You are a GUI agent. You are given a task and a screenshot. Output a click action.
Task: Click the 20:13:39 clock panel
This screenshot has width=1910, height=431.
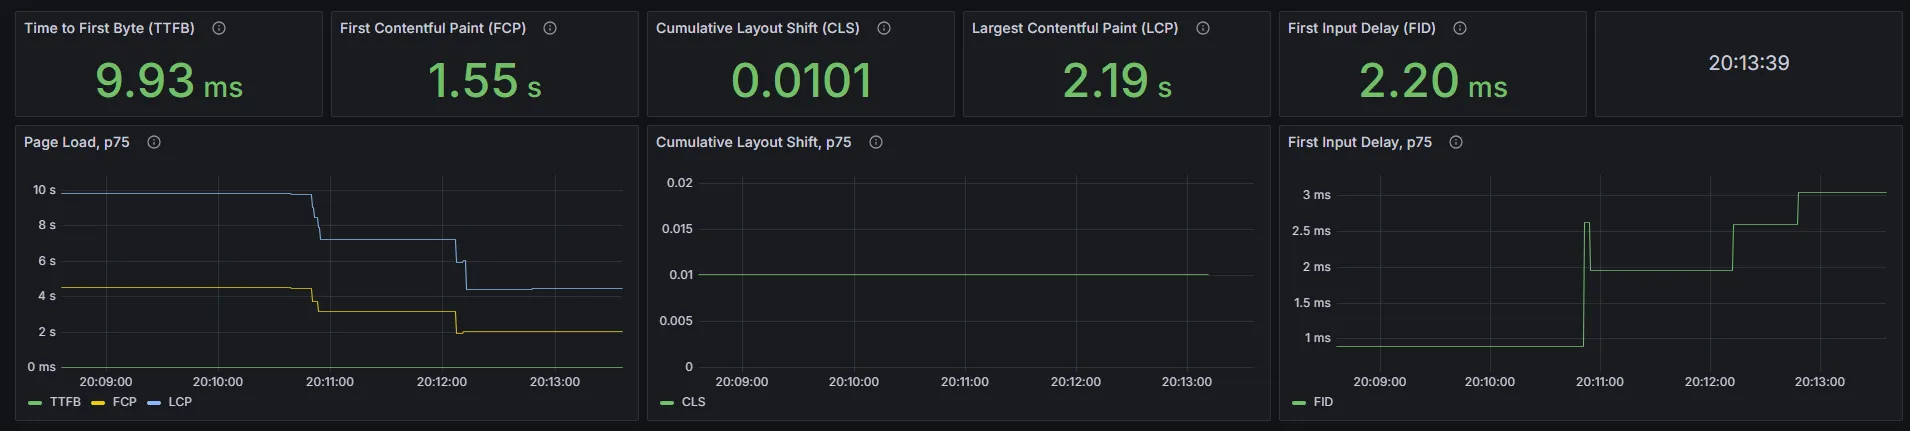1748,63
